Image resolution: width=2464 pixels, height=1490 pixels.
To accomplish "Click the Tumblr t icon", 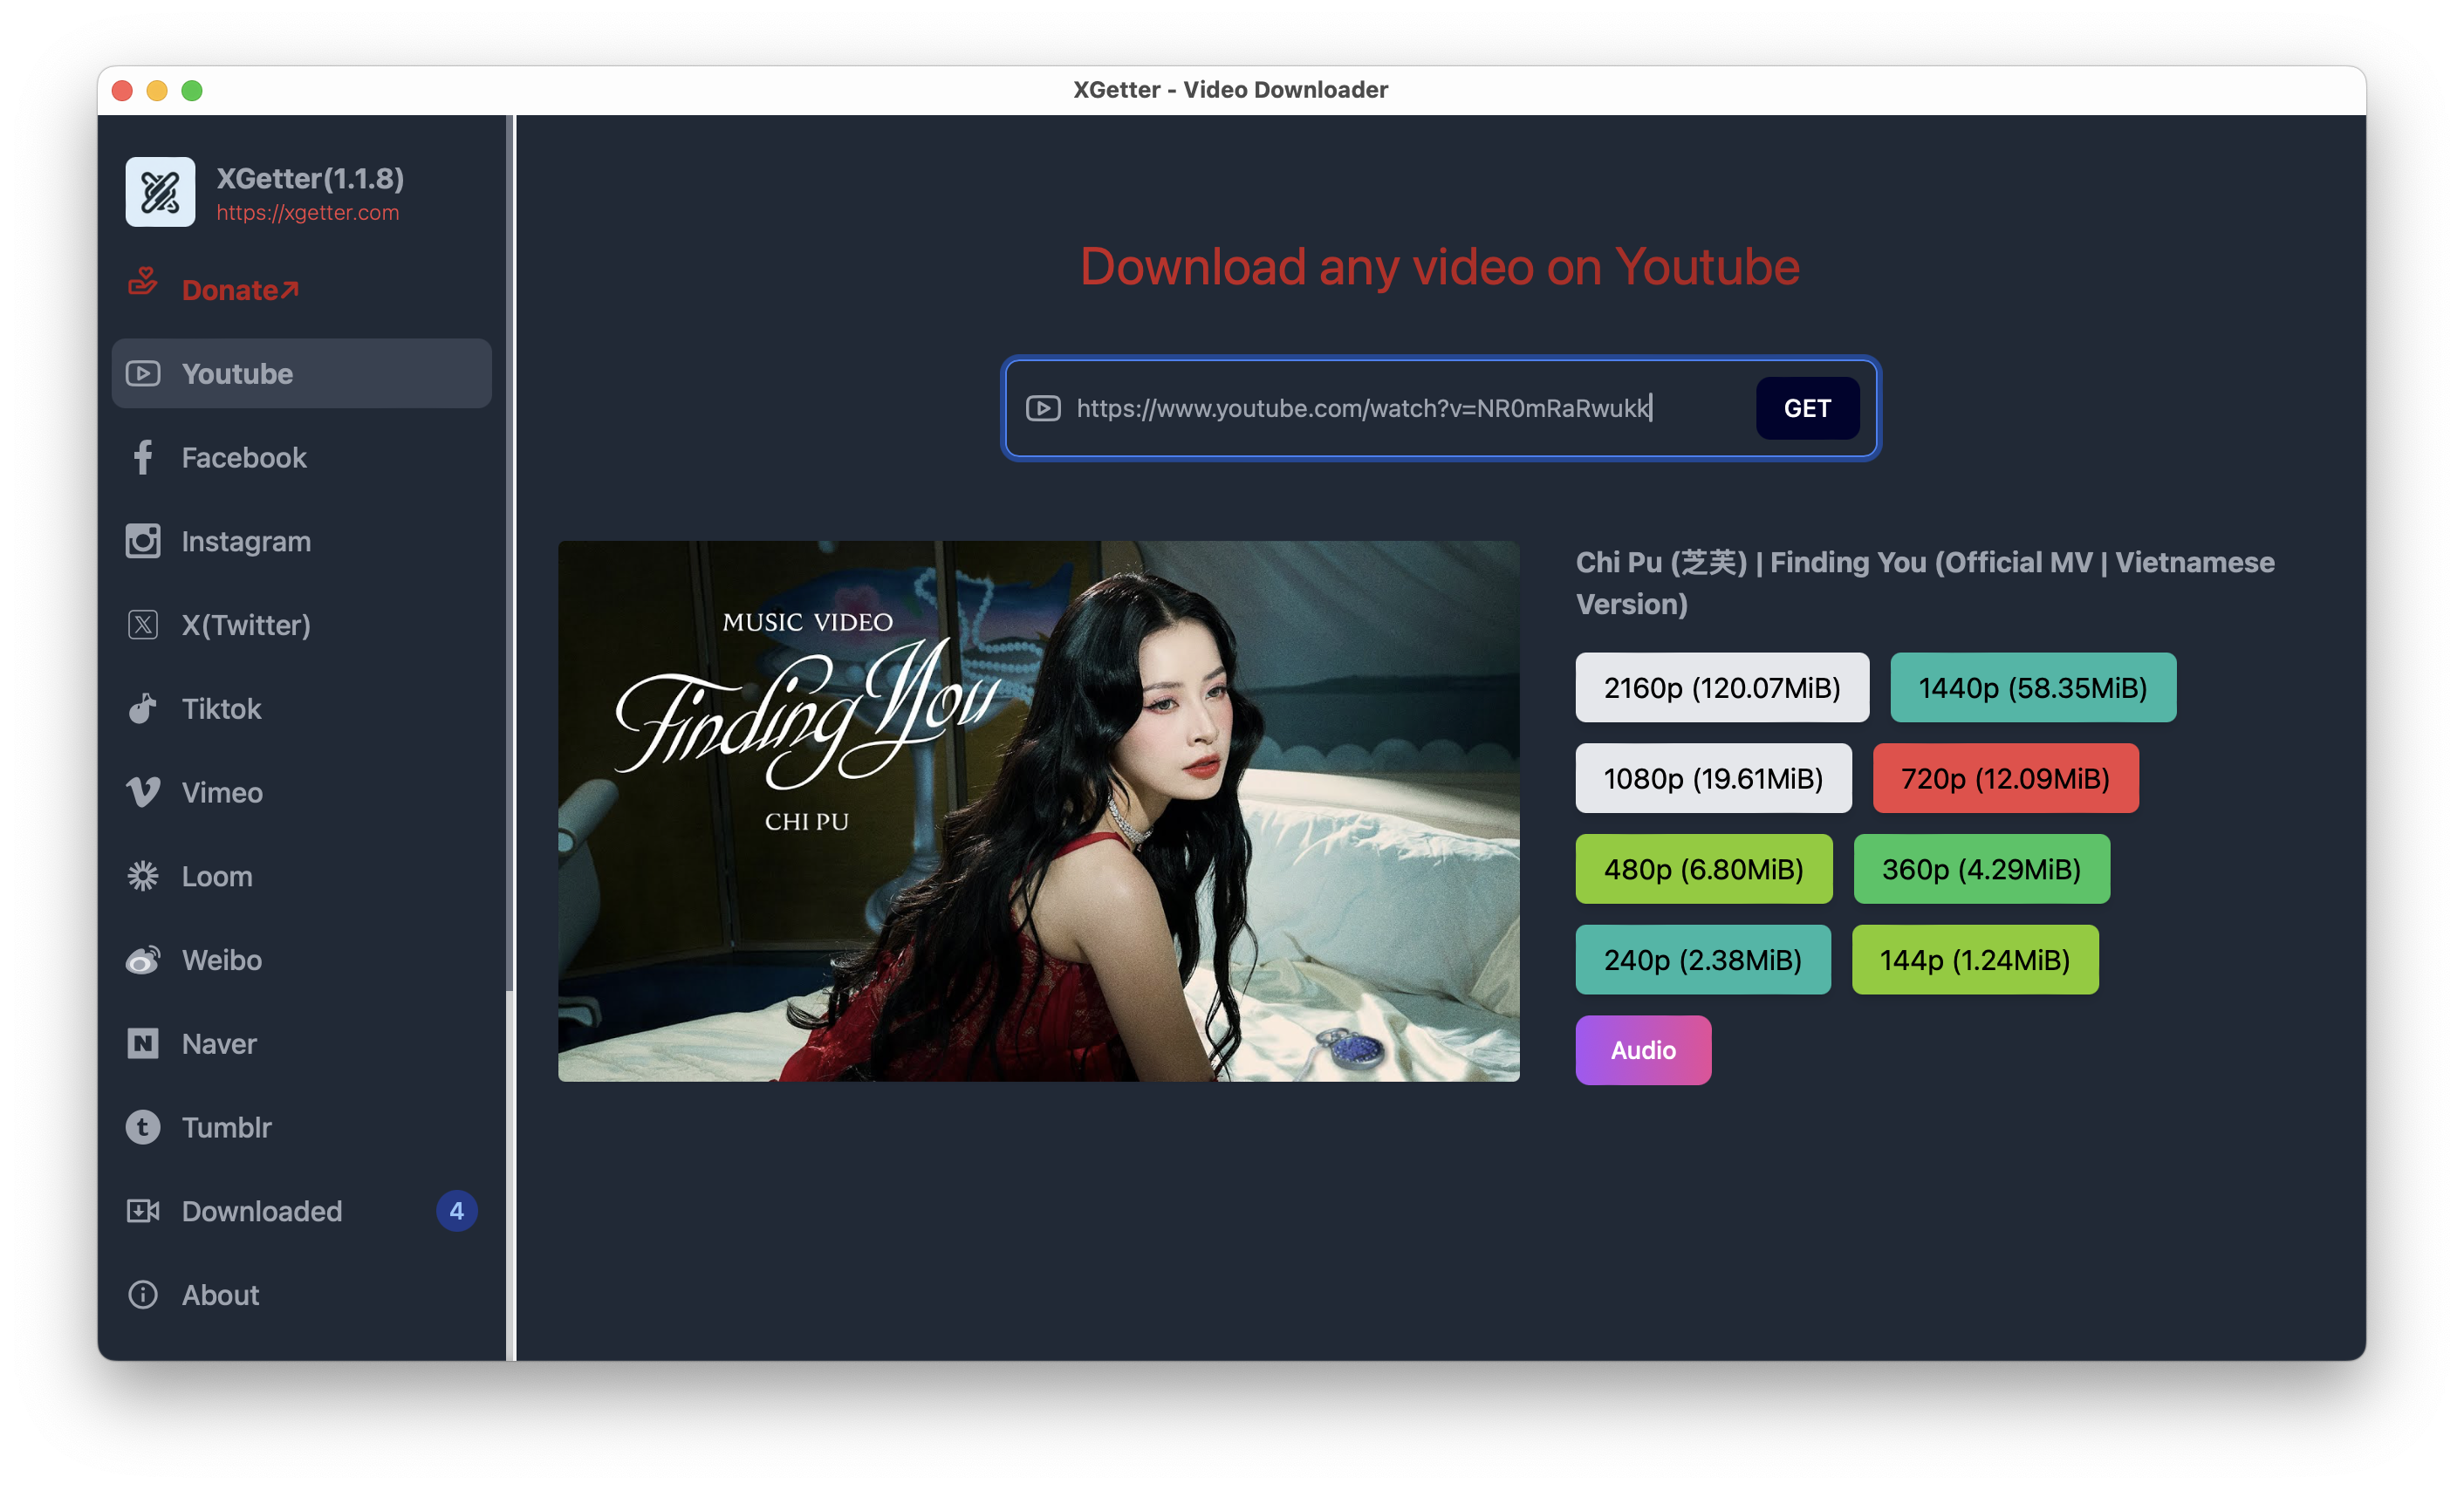I will [143, 1128].
